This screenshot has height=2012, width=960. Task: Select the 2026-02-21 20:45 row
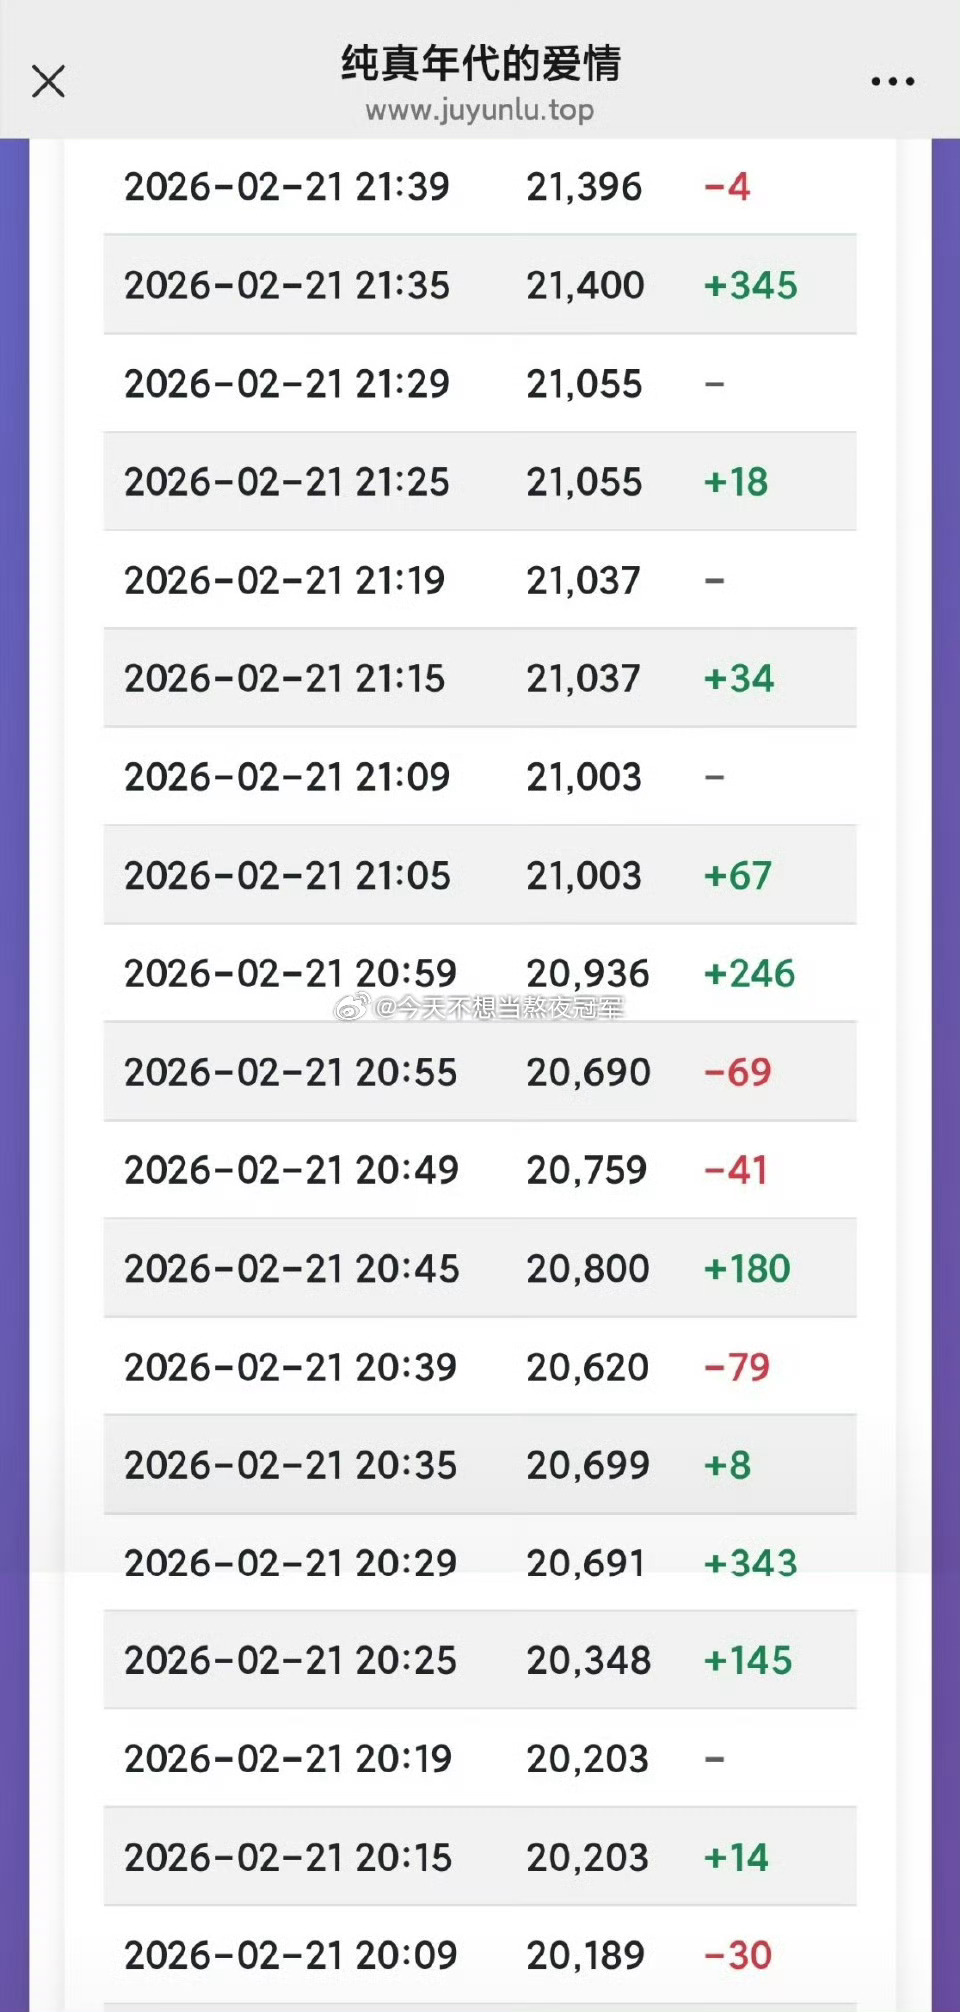pos(480,1268)
